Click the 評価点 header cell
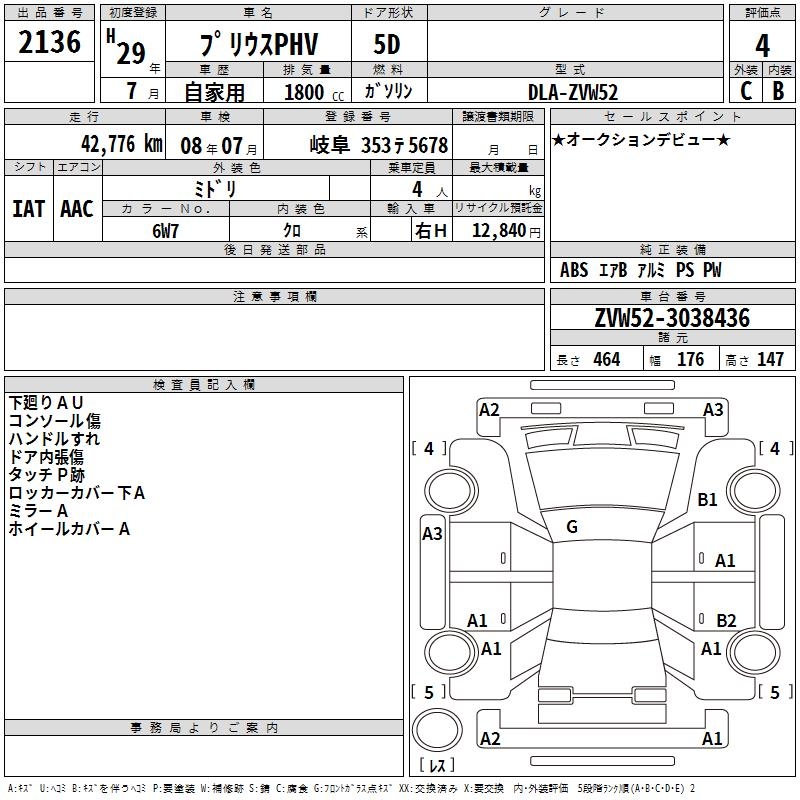The image size is (800, 800). click(x=762, y=13)
